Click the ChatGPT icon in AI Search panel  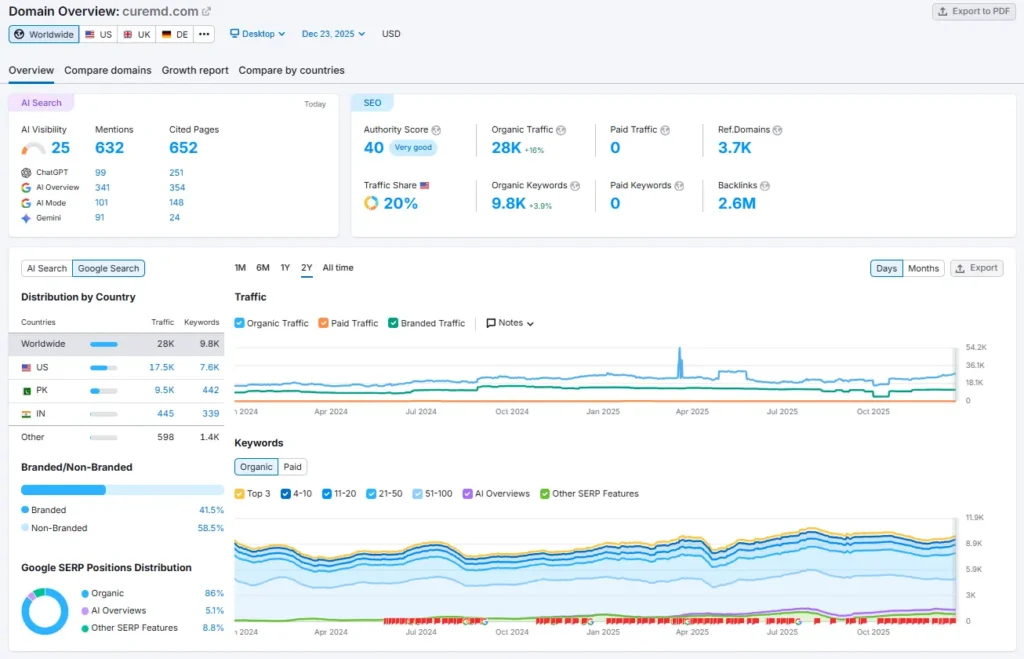pos(25,173)
